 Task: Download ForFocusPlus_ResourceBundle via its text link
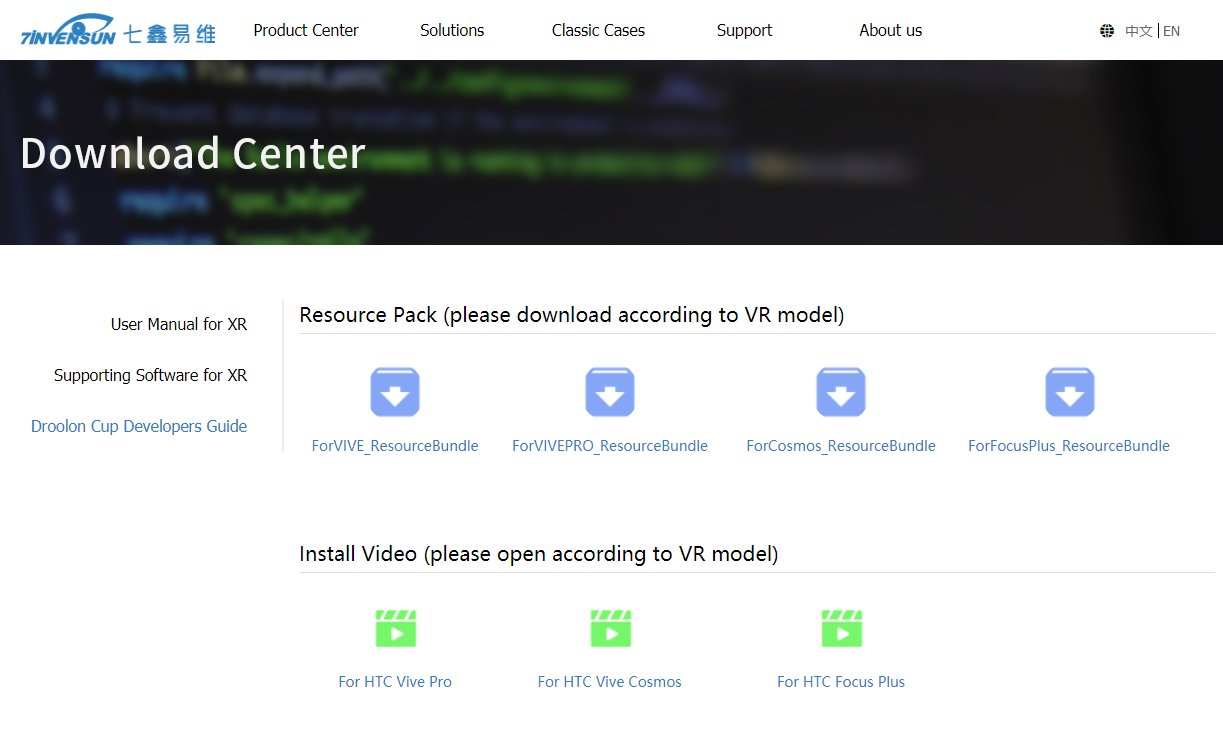click(1069, 446)
